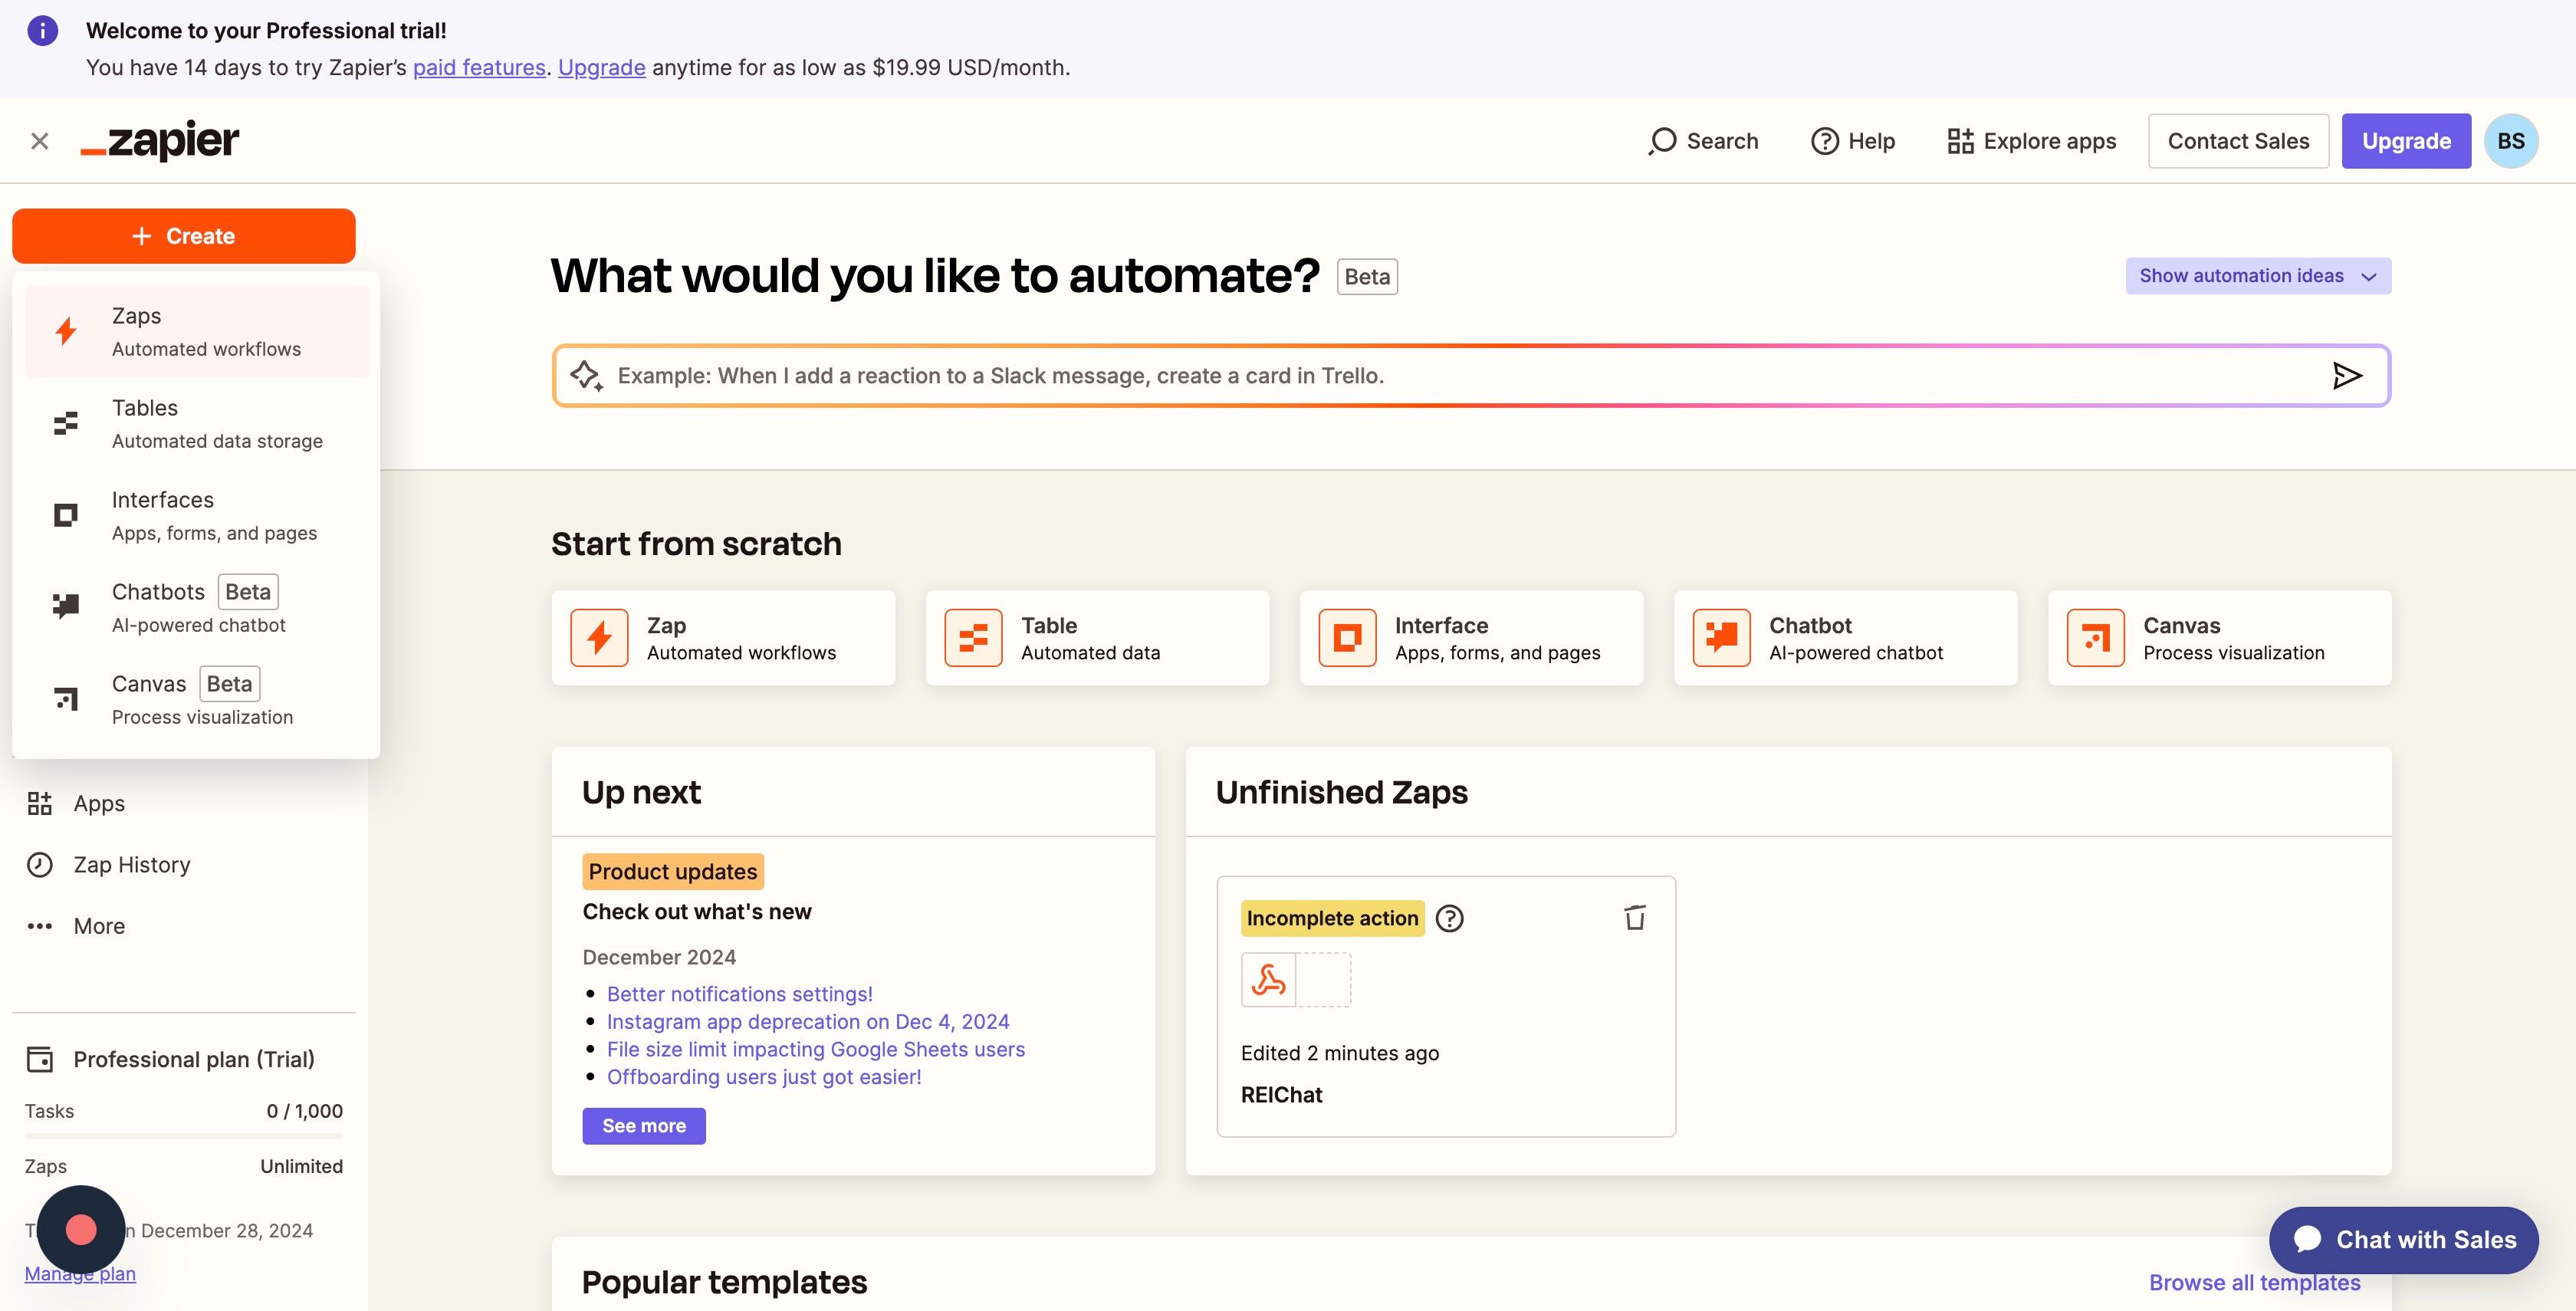Screen dimensions: 2576x1311
Task: Select Chatbots Beta in the Create menu
Action: point(198,608)
